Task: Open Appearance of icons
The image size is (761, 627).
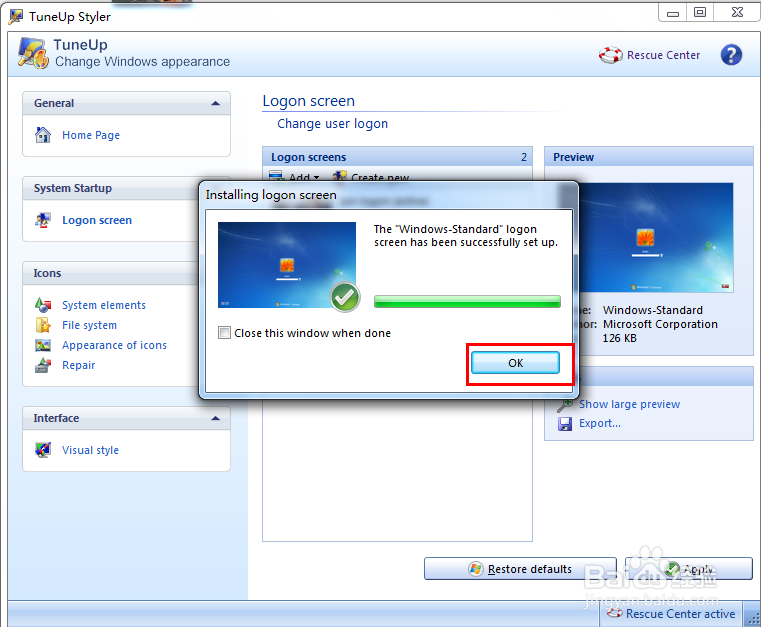Action: [114, 345]
